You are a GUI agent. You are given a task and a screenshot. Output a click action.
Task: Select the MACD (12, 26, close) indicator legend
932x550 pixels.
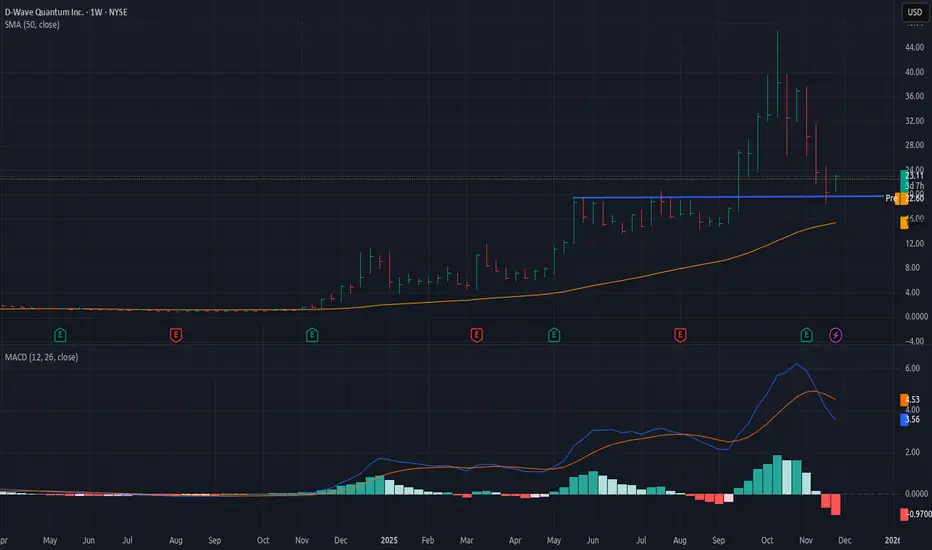(42, 357)
